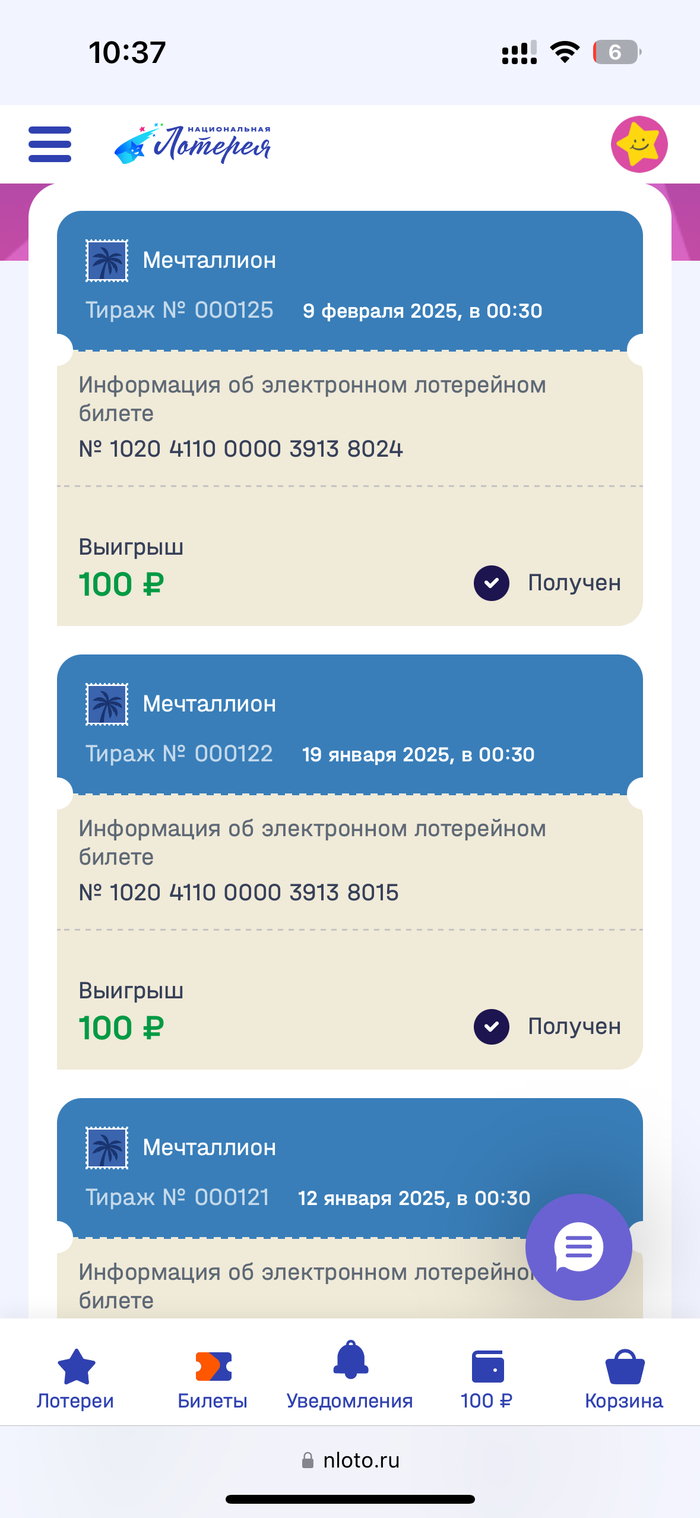The width and height of the screenshot is (700, 1518).
Task: Switch to the Билеты tab
Action: [x=212, y=1379]
